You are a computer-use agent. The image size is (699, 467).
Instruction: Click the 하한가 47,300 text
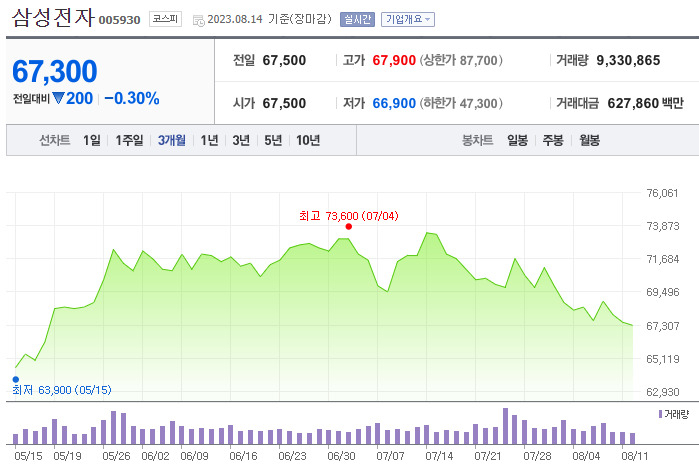click(x=461, y=103)
